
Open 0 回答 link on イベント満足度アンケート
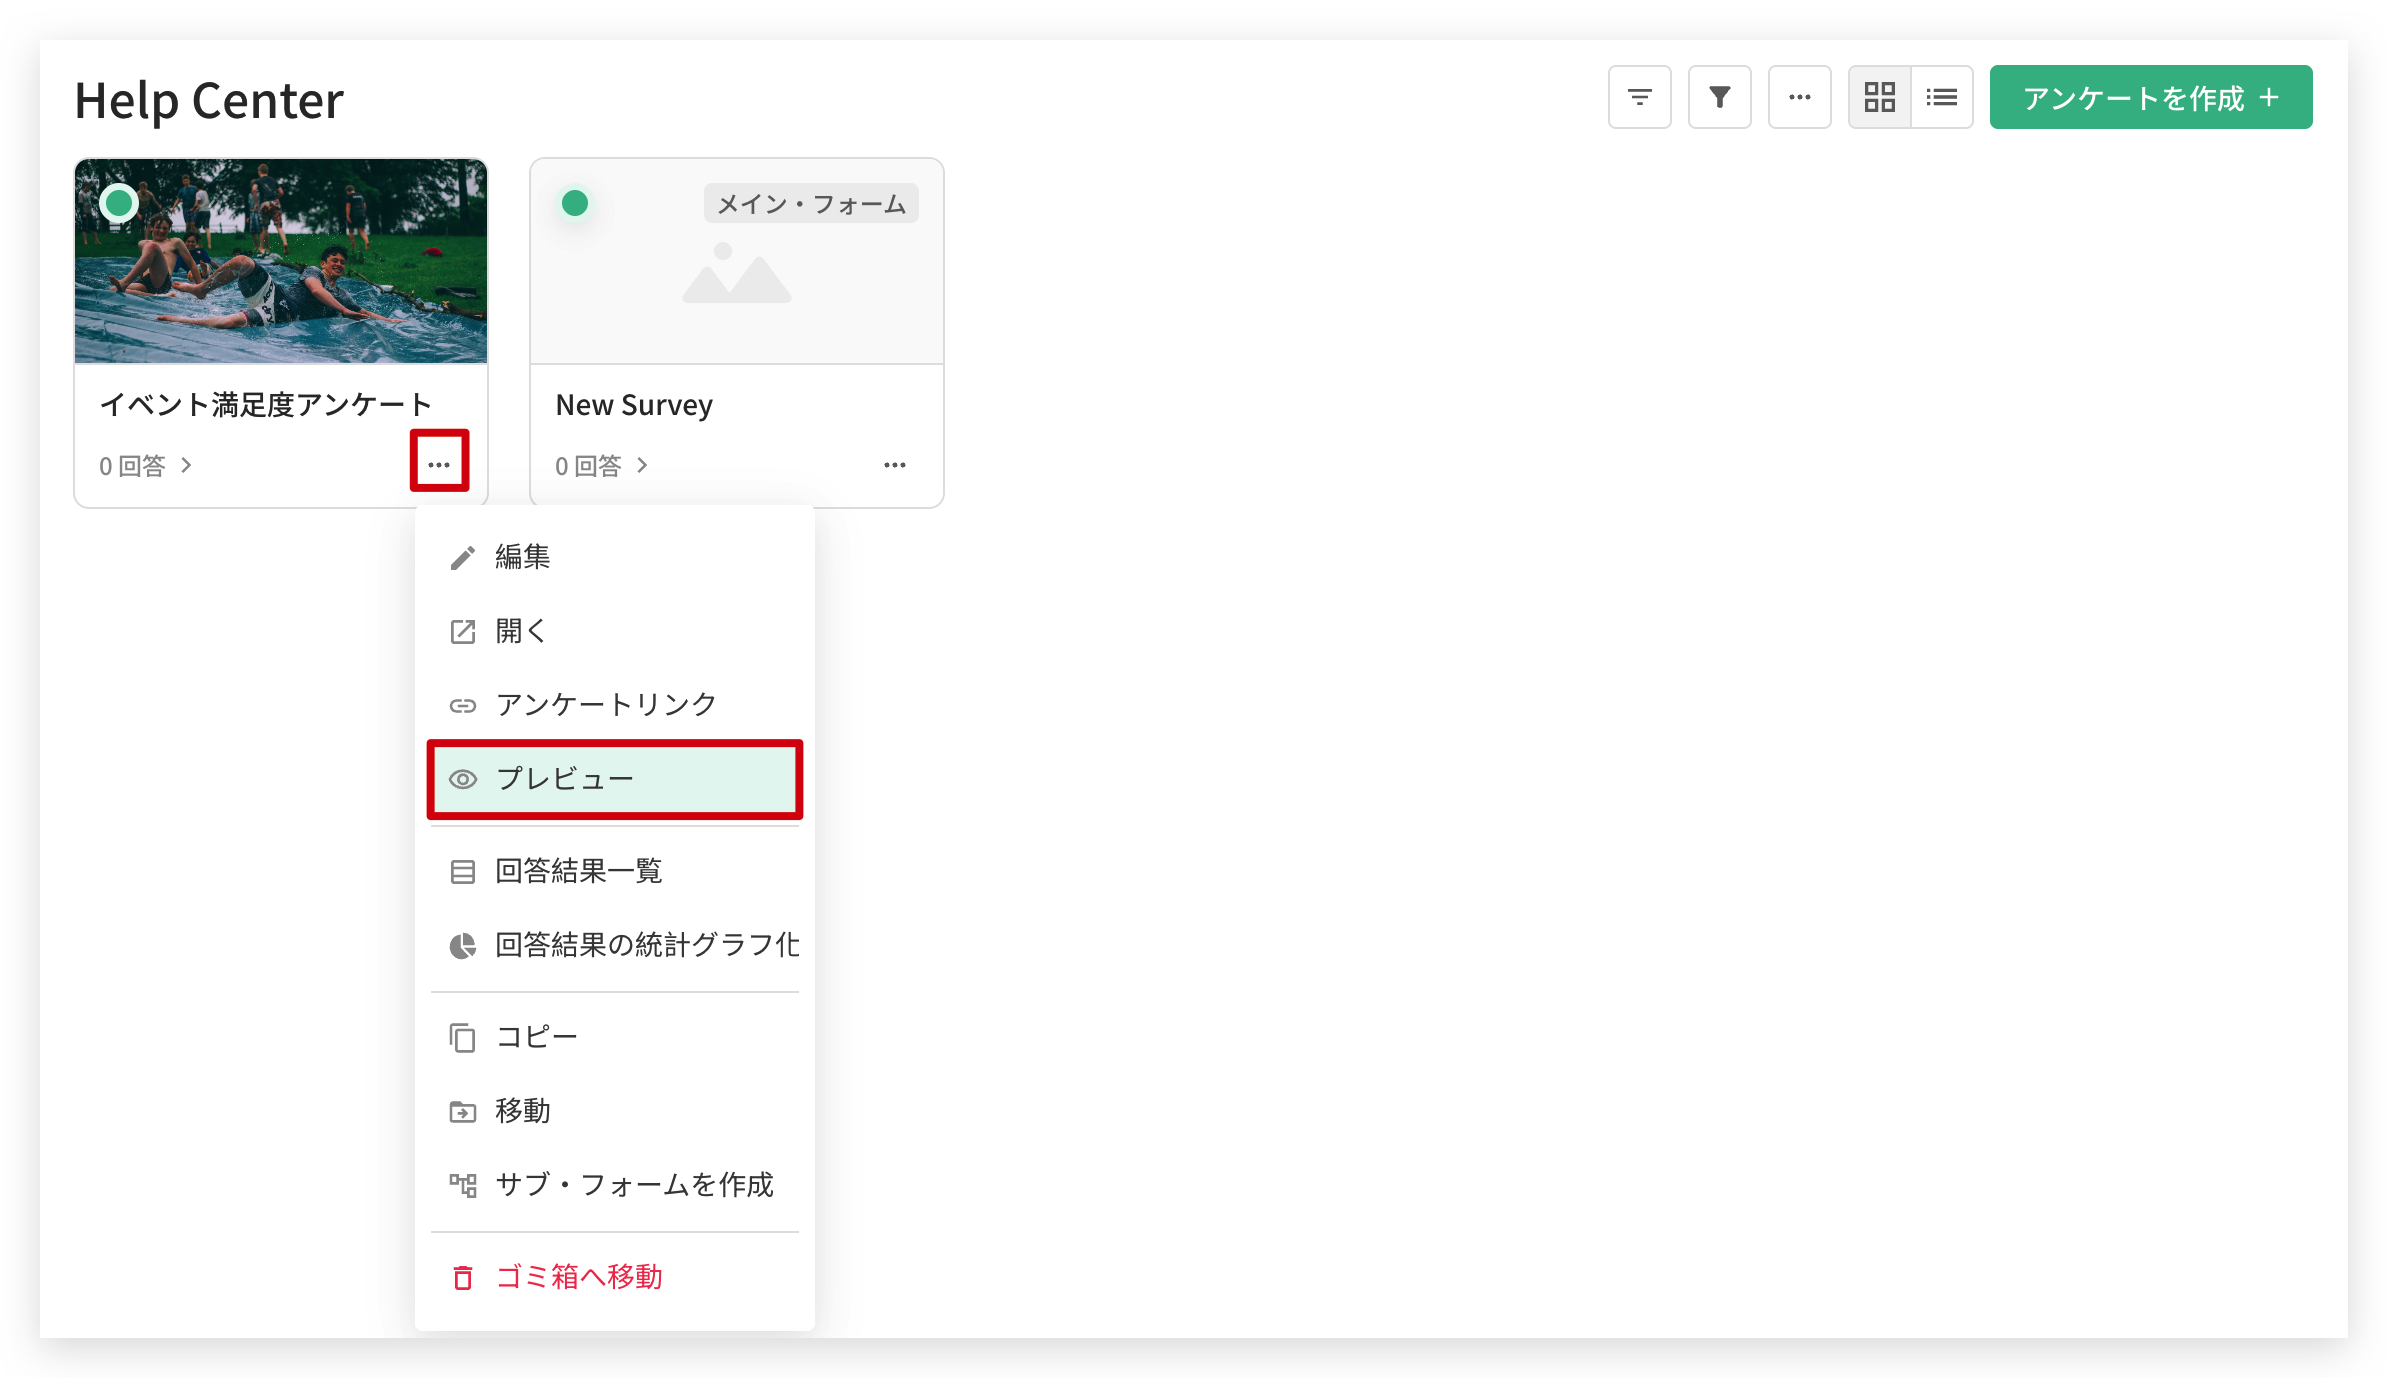coord(145,465)
